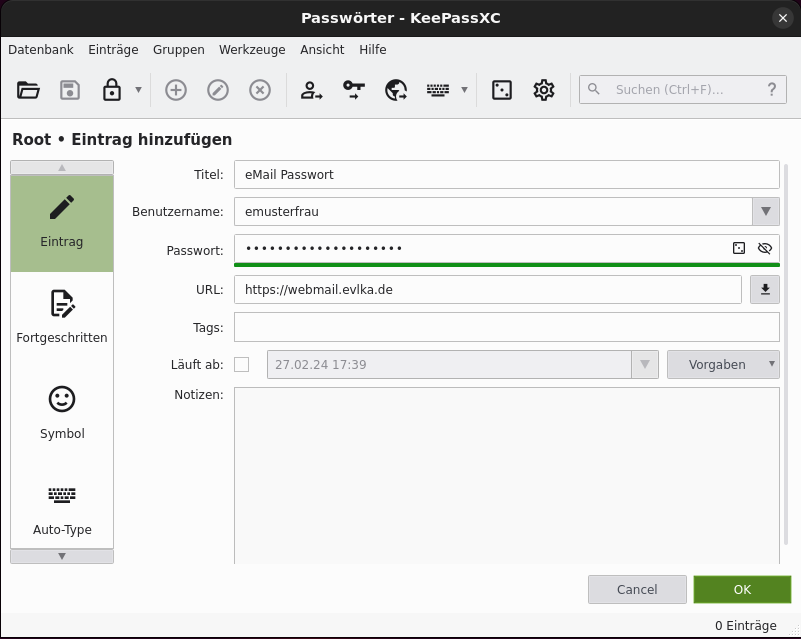
Task: Lock the database with padlock icon
Action: pos(112,90)
